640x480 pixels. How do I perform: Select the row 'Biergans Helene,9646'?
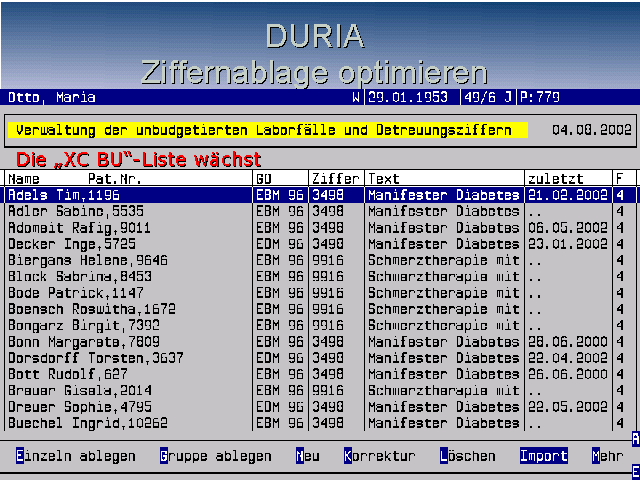[x=320, y=260]
